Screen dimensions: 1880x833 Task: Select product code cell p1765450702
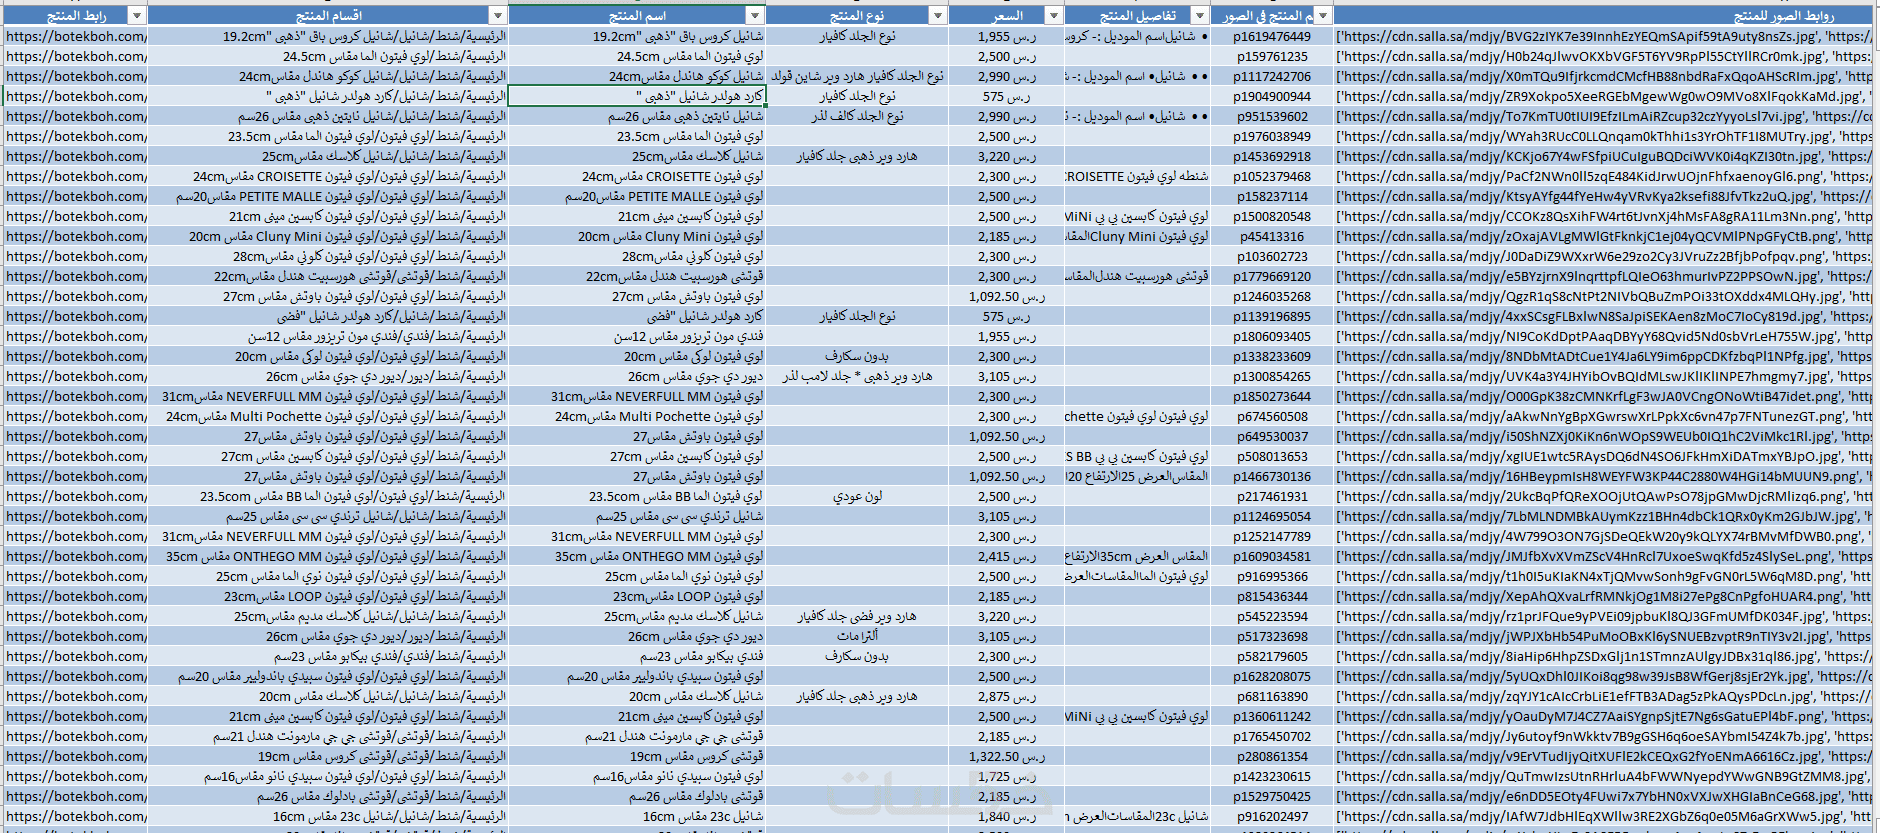click(x=1272, y=736)
